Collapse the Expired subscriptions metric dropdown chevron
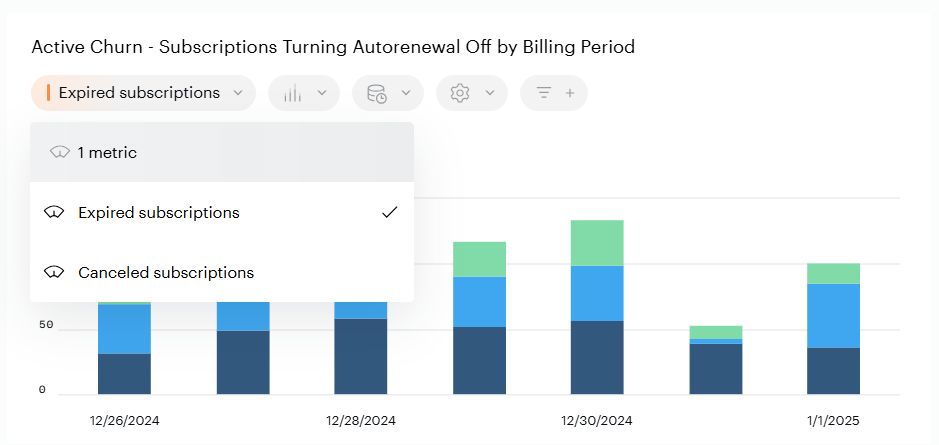Image resolution: width=939 pixels, height=445 pixels. 238,93
